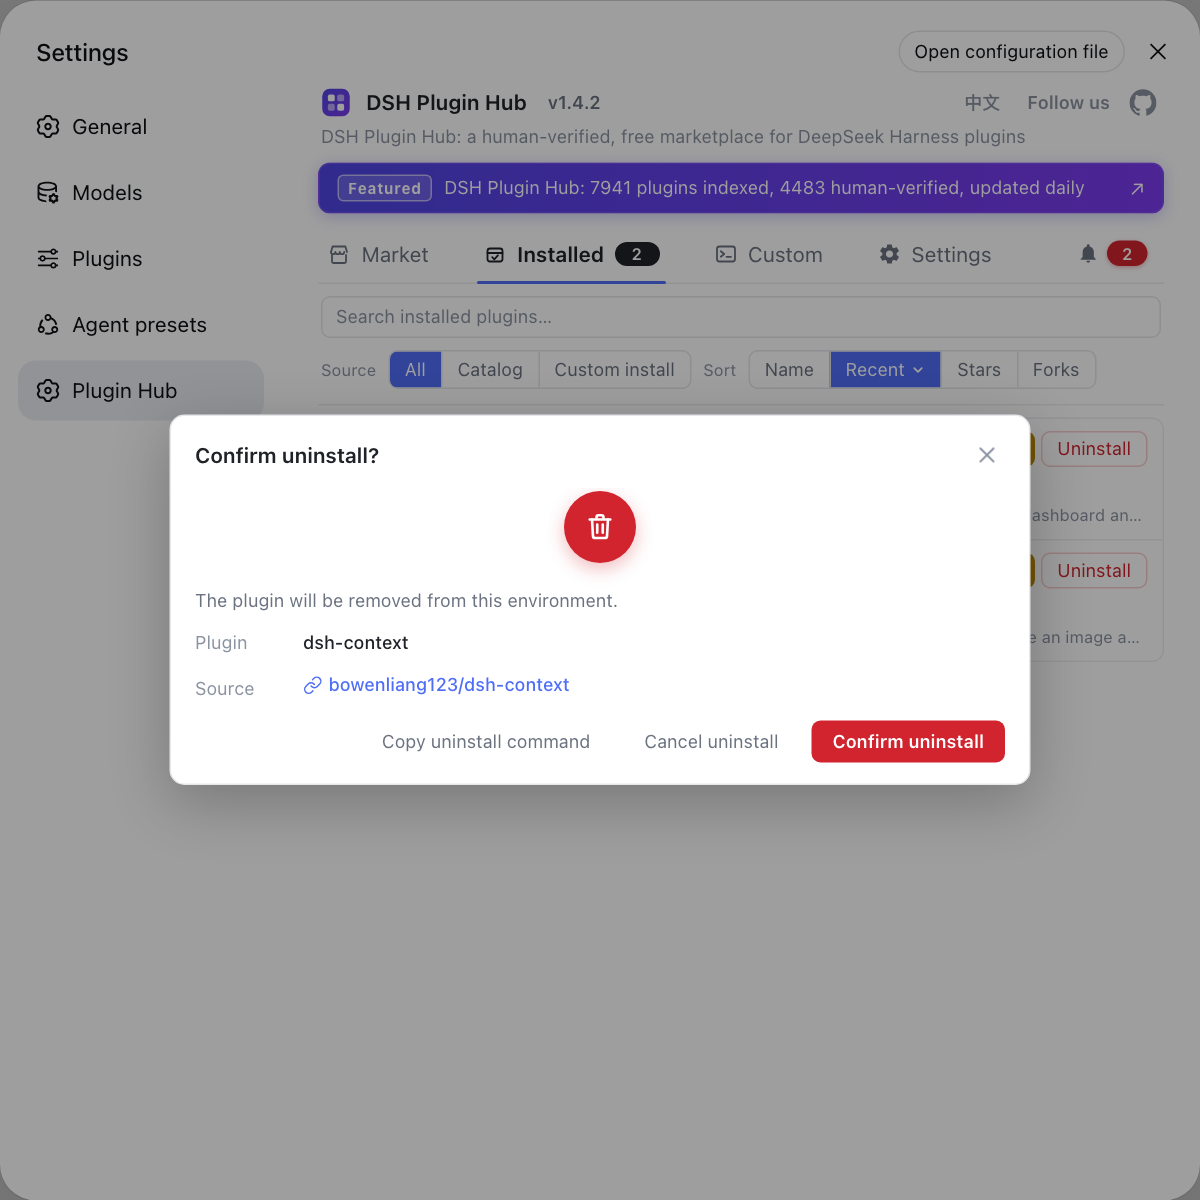Open bowenliang123/dsh-context source link
Screen dimensions: 1200x1200
pyautogui.click(x=449, y=685)
